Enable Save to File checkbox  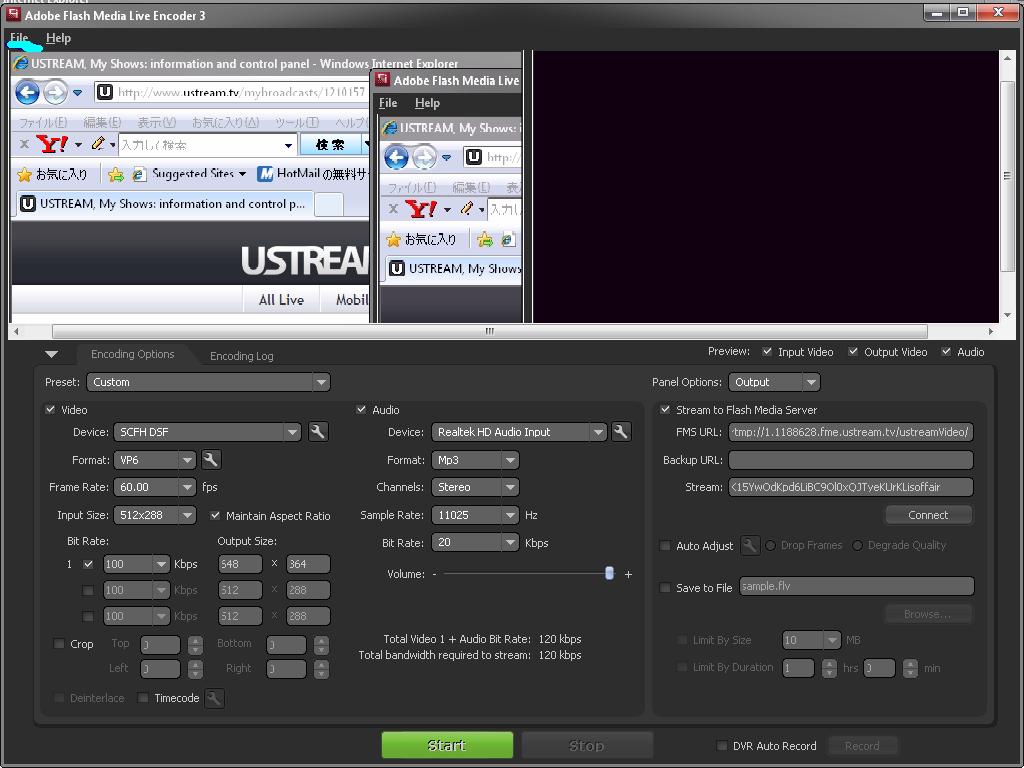pos(665,588)
